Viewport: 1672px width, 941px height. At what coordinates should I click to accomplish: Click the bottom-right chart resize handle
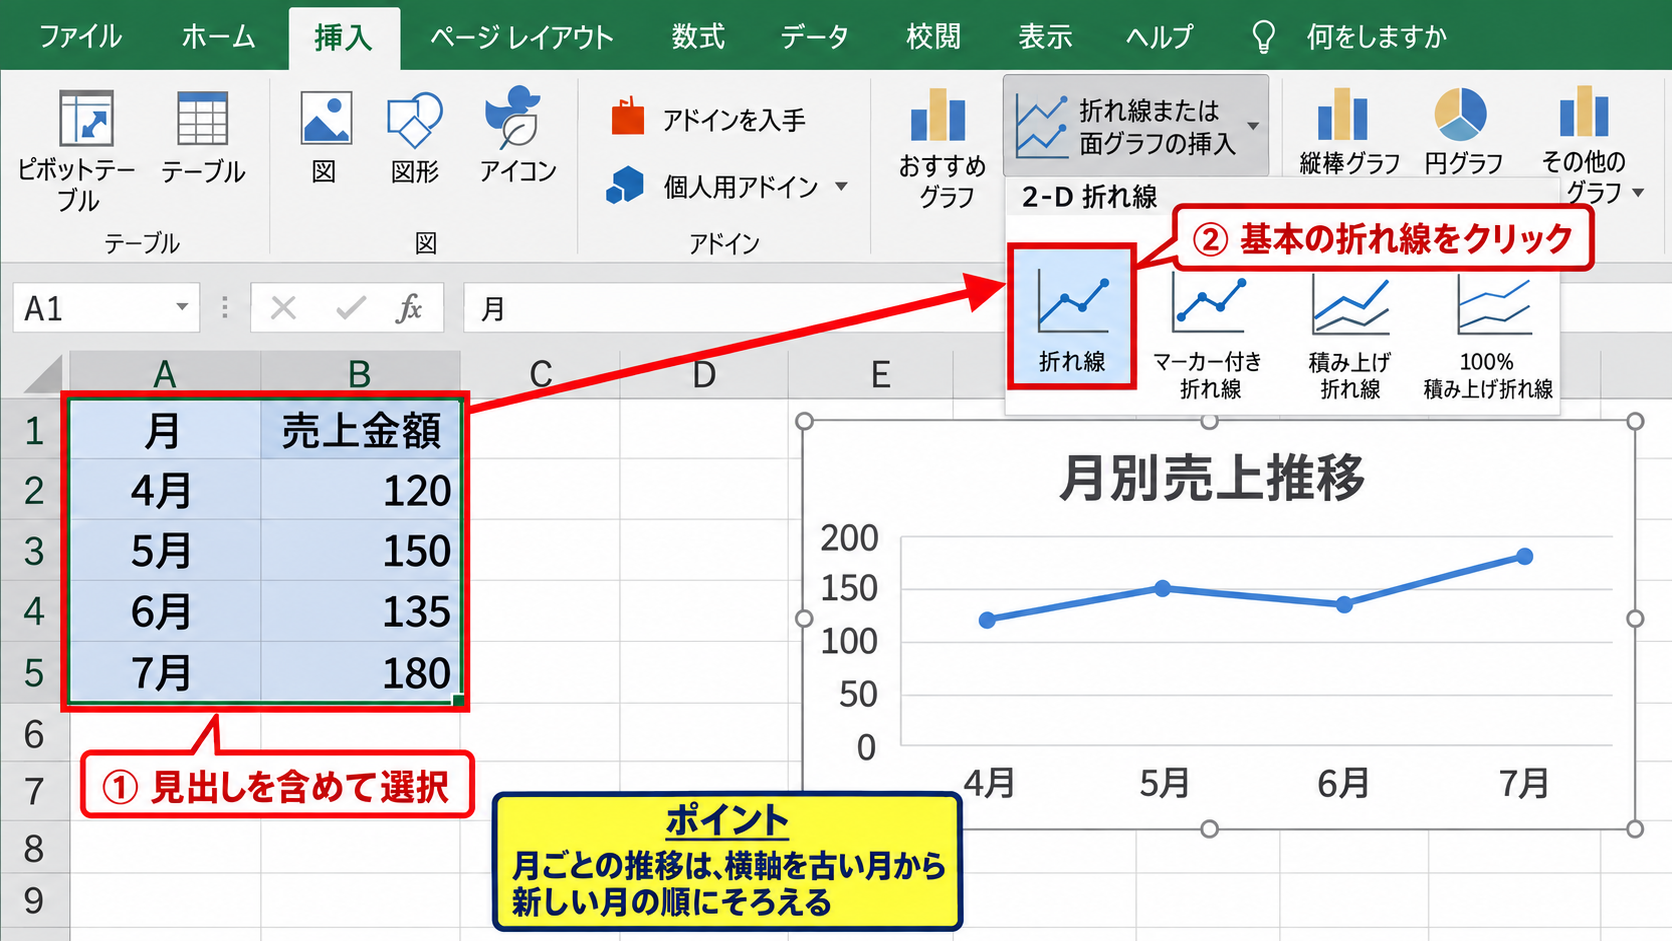click(x=1635, y=828)
